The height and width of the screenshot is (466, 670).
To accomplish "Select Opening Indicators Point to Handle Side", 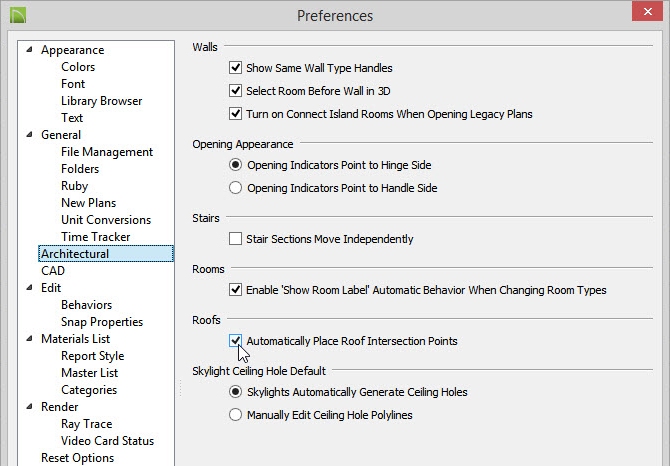I will (235, 188).
